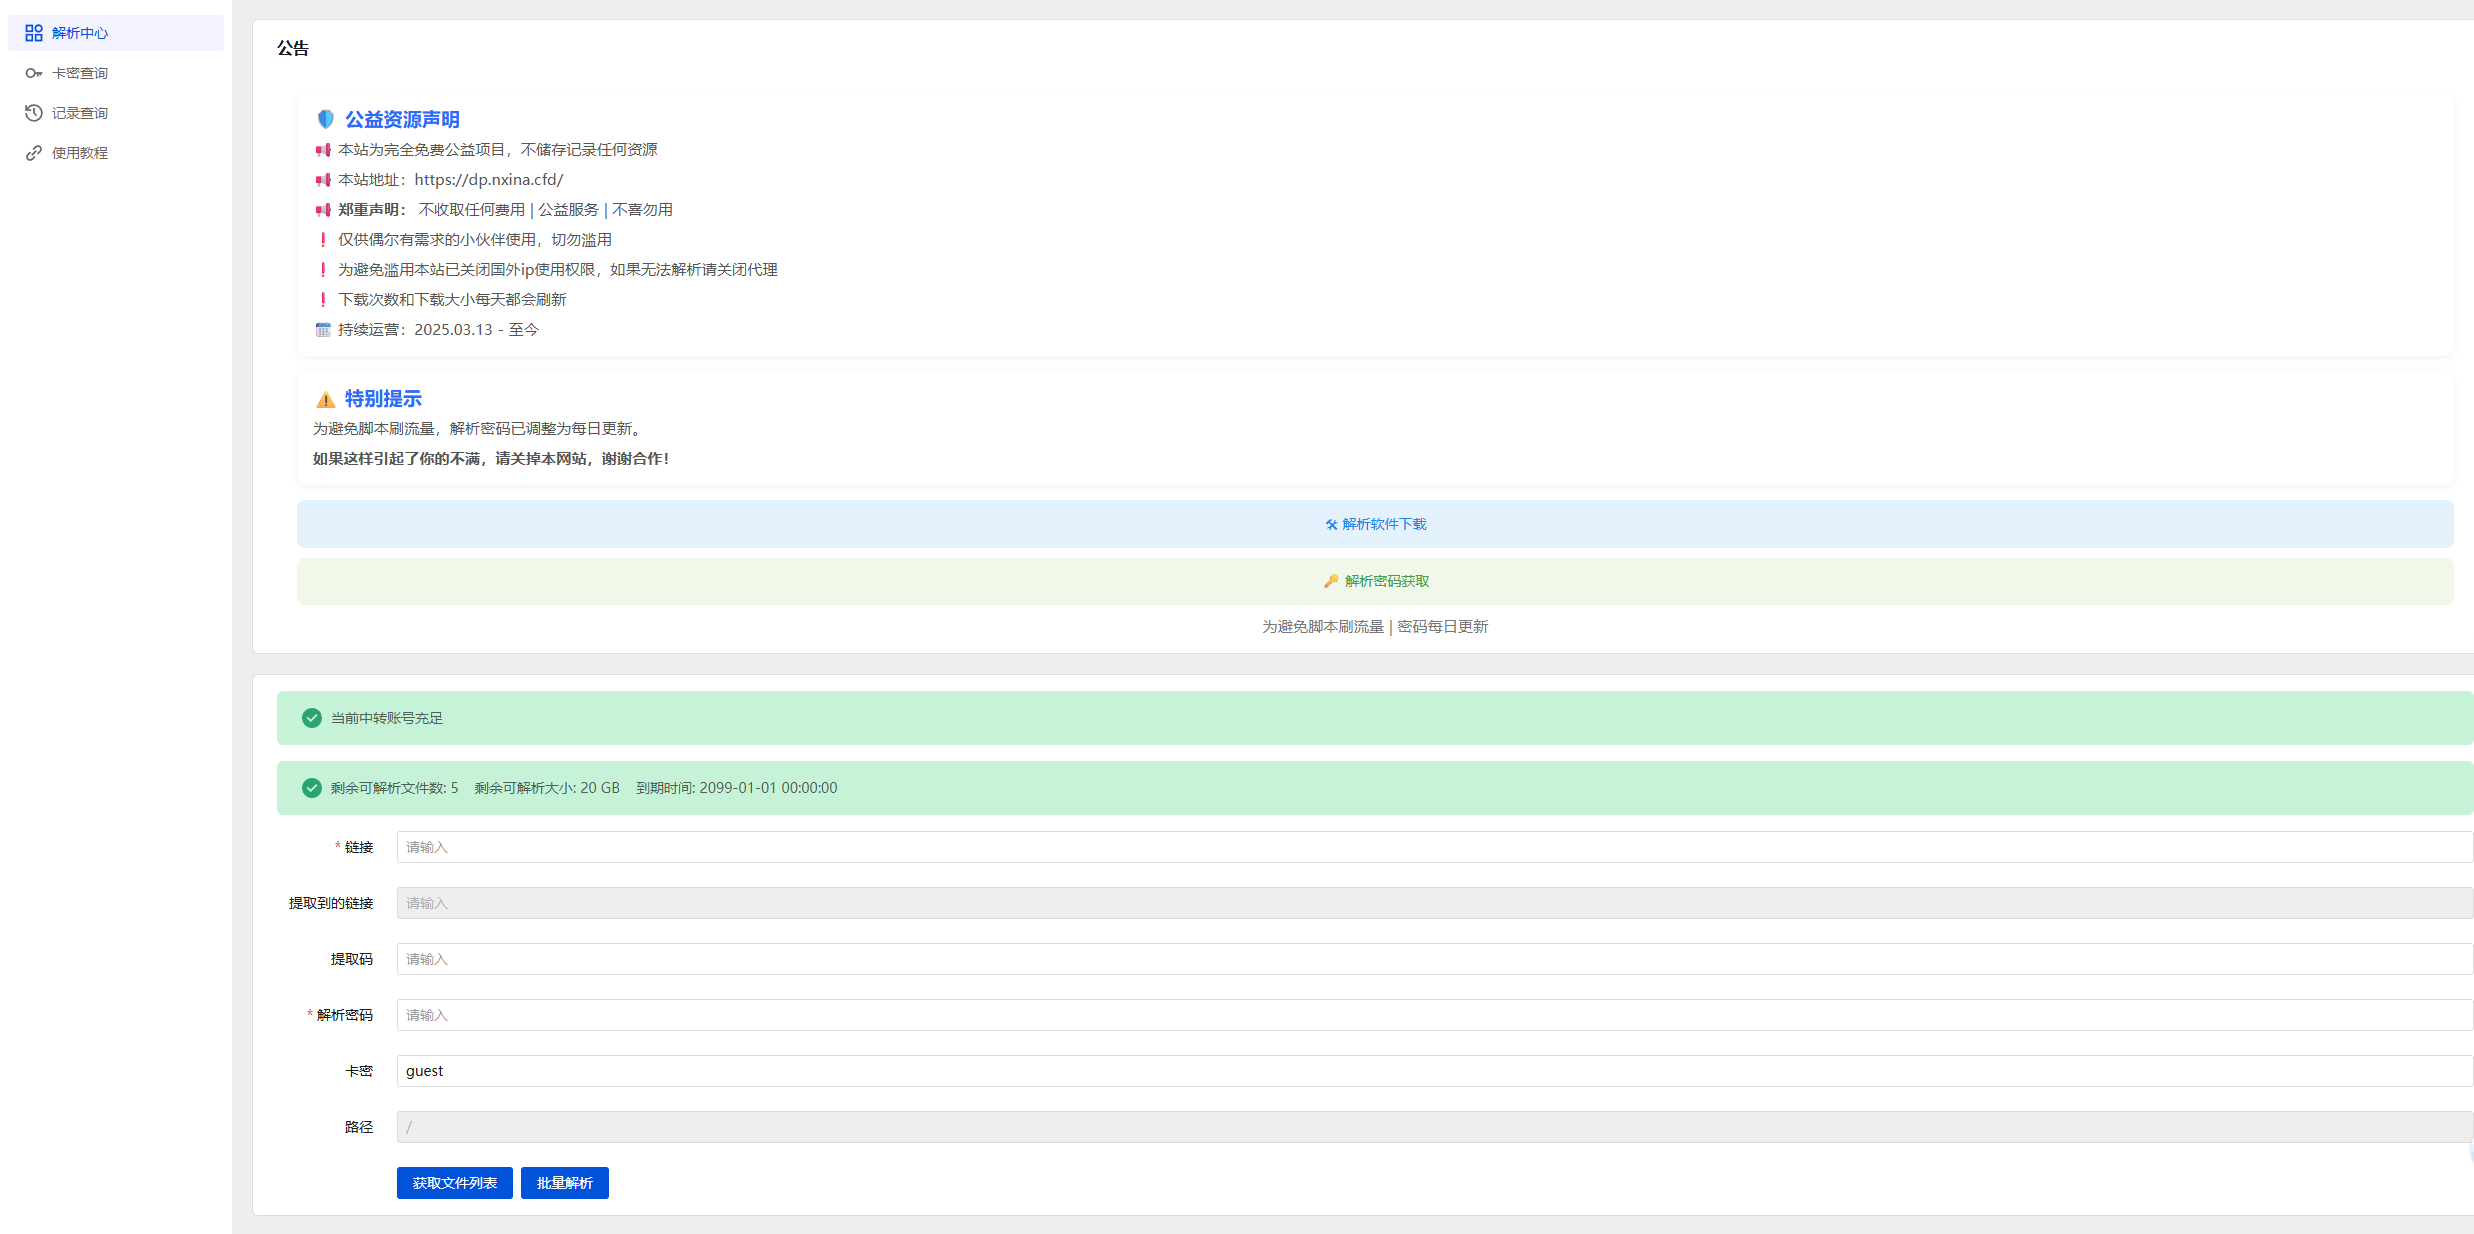Open the 卡密查询 menu item
Viewport: 2474px width, 1234px height.
[x=80, y=73]
